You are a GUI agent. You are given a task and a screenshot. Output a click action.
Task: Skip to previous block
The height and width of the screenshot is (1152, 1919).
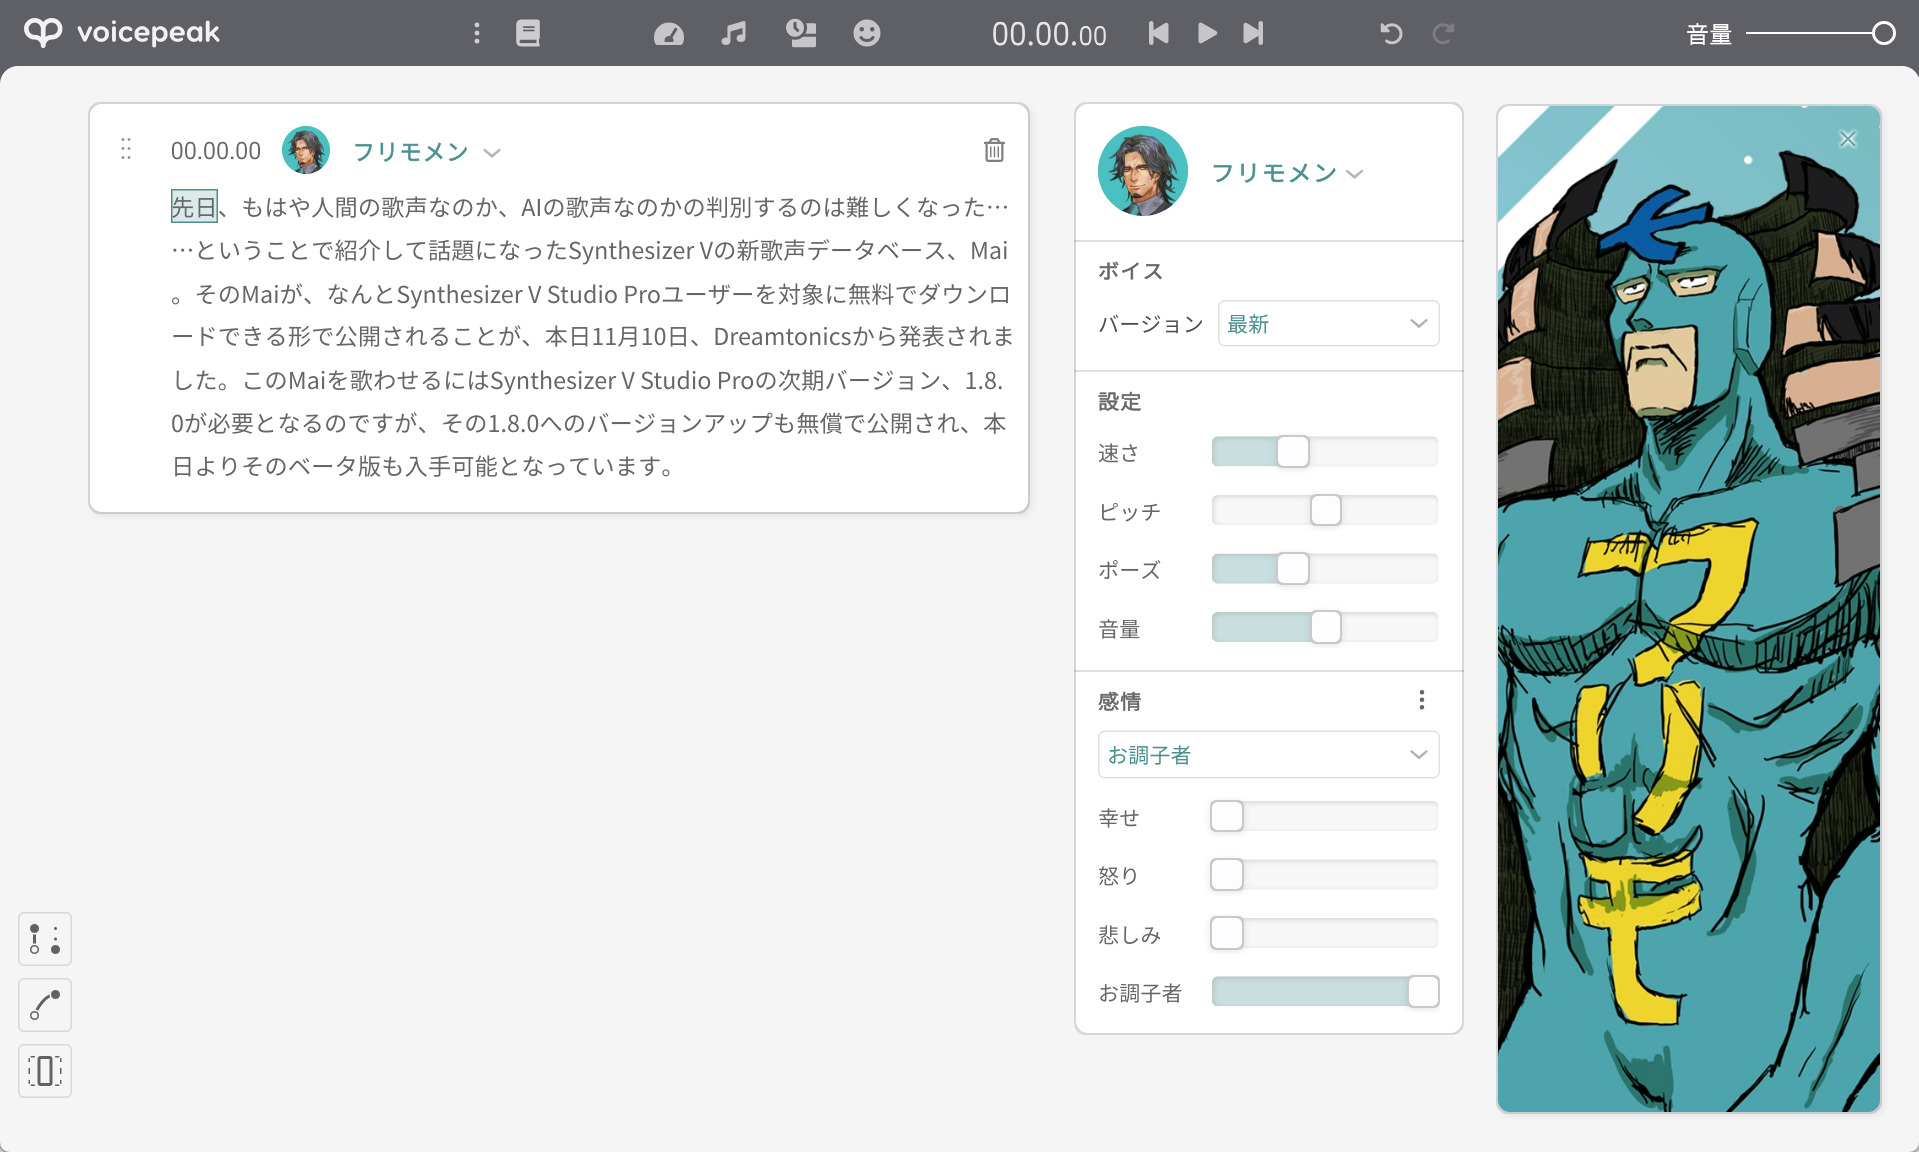click(1158, 33)
